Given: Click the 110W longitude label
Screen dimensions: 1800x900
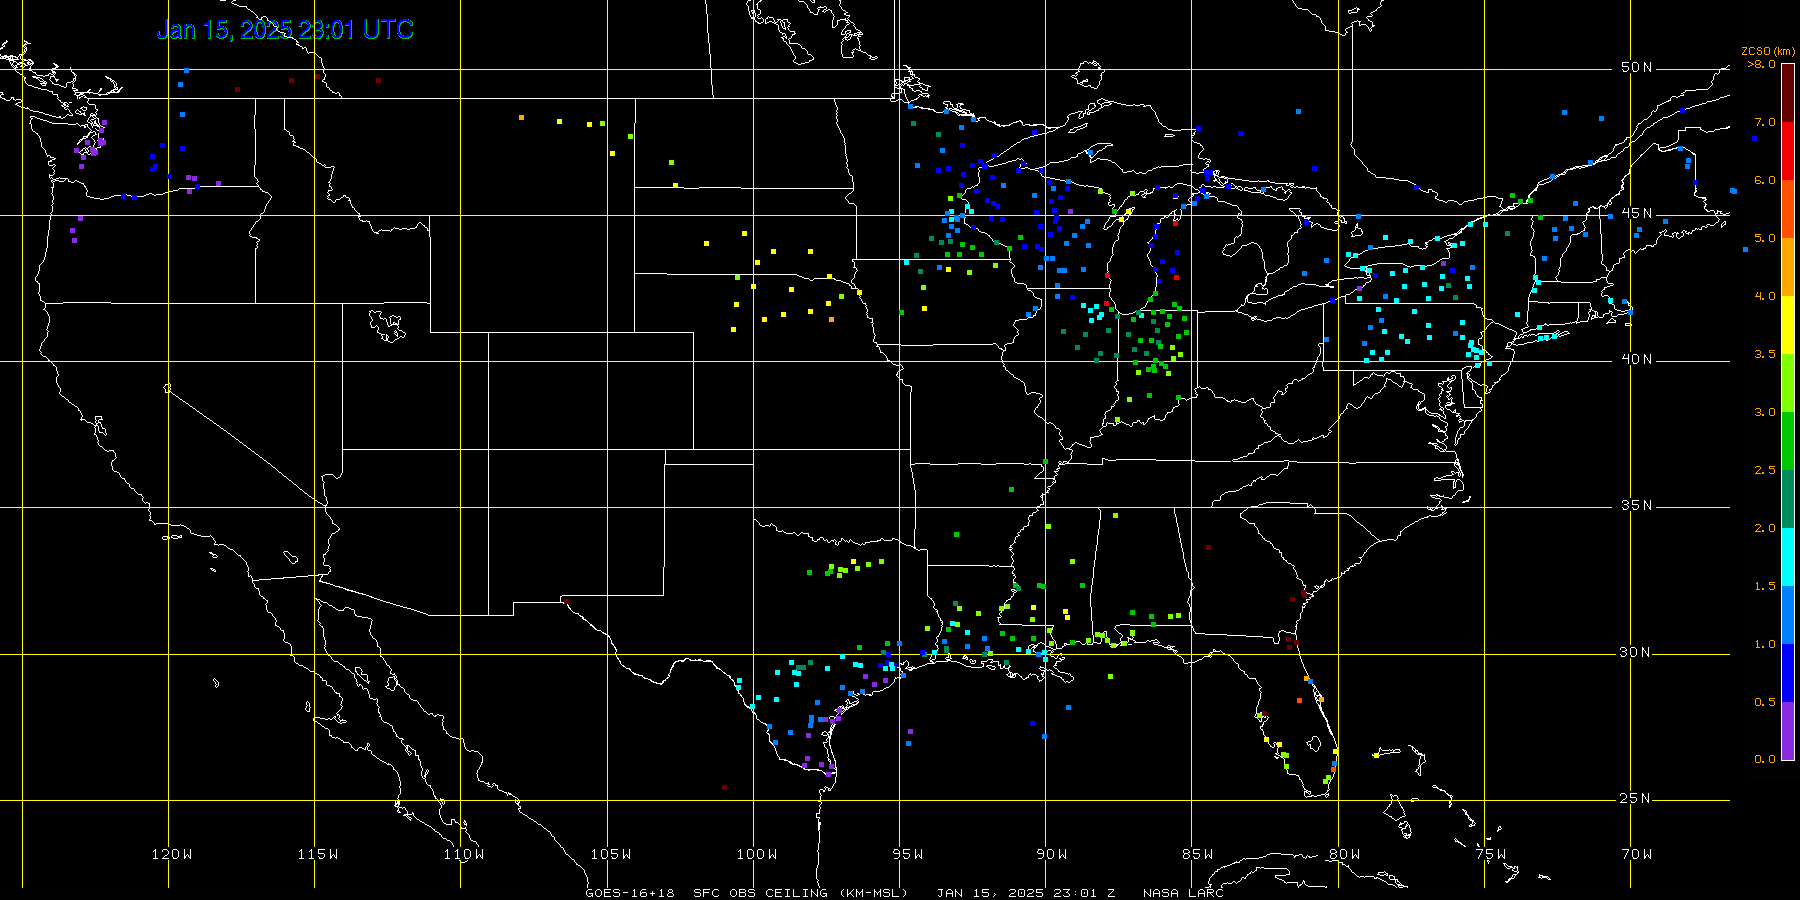Looking at the screenshot, I should tap(464, 854).
